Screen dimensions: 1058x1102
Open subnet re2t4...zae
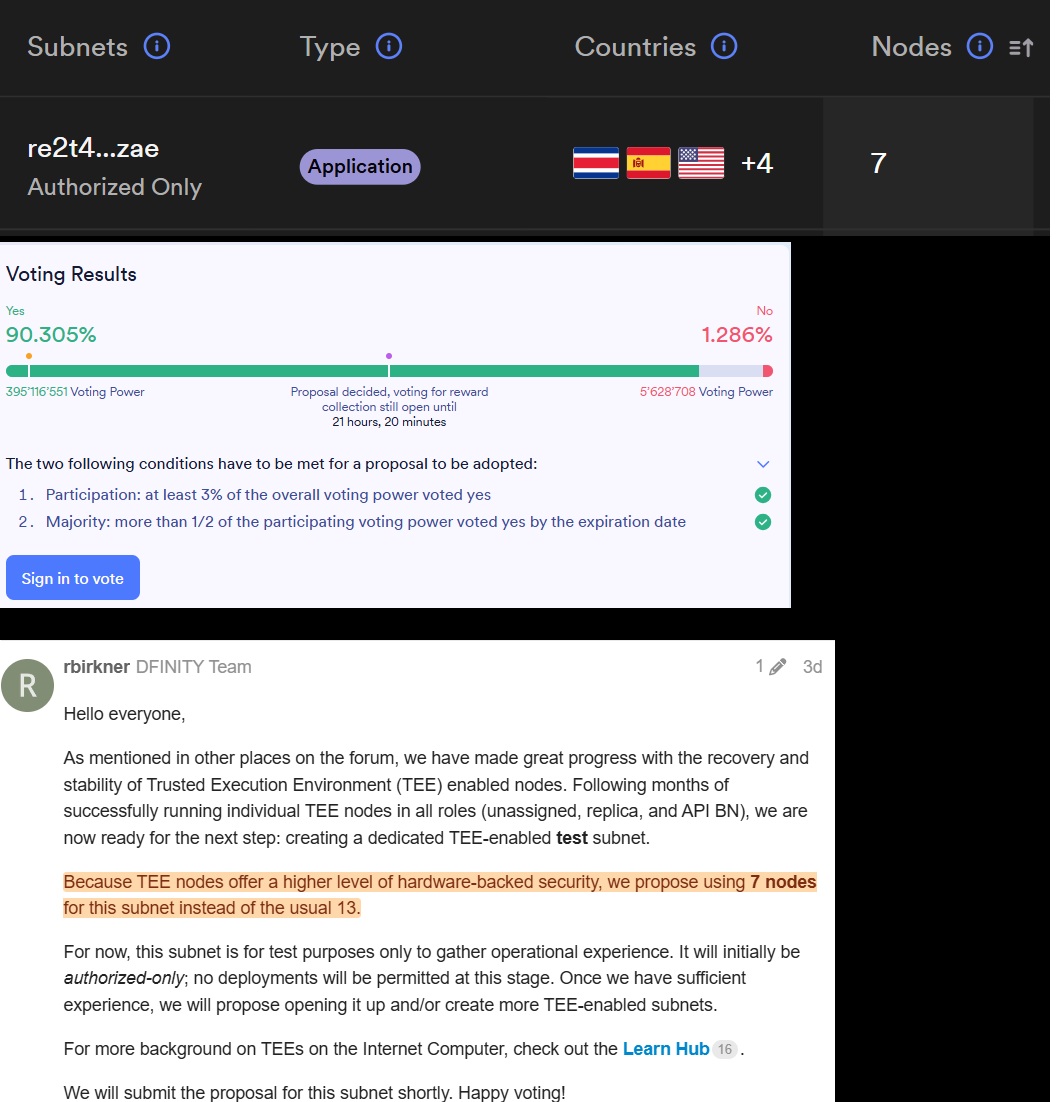(93, 148)
